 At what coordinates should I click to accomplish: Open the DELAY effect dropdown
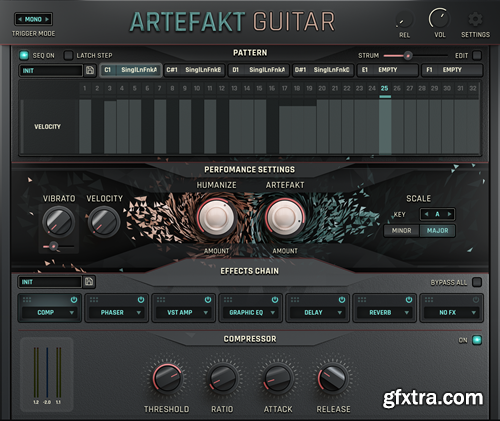[x=317, y=313]
